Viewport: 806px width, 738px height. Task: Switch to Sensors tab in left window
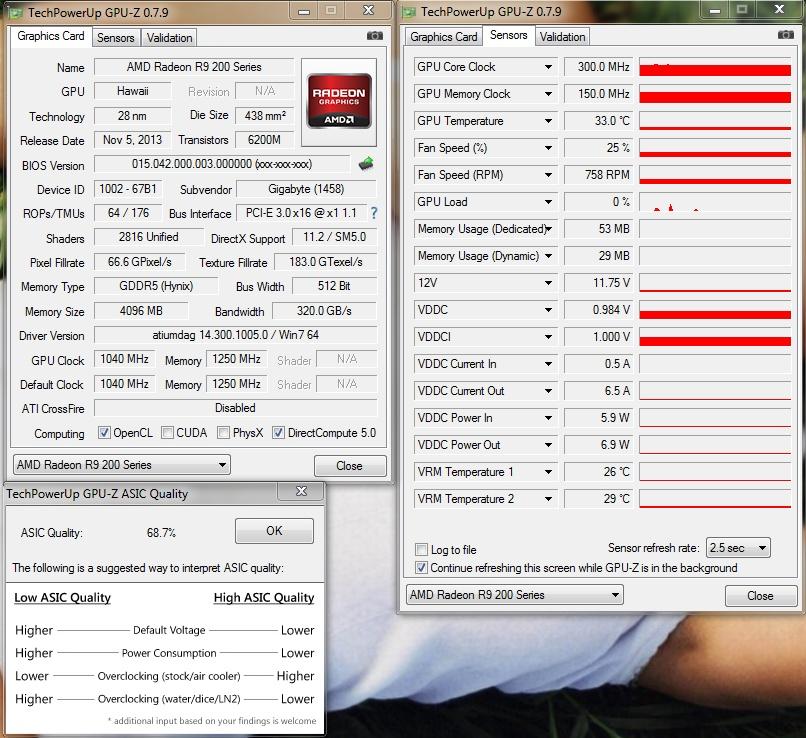pyautogui.click(x=116, y=38)
